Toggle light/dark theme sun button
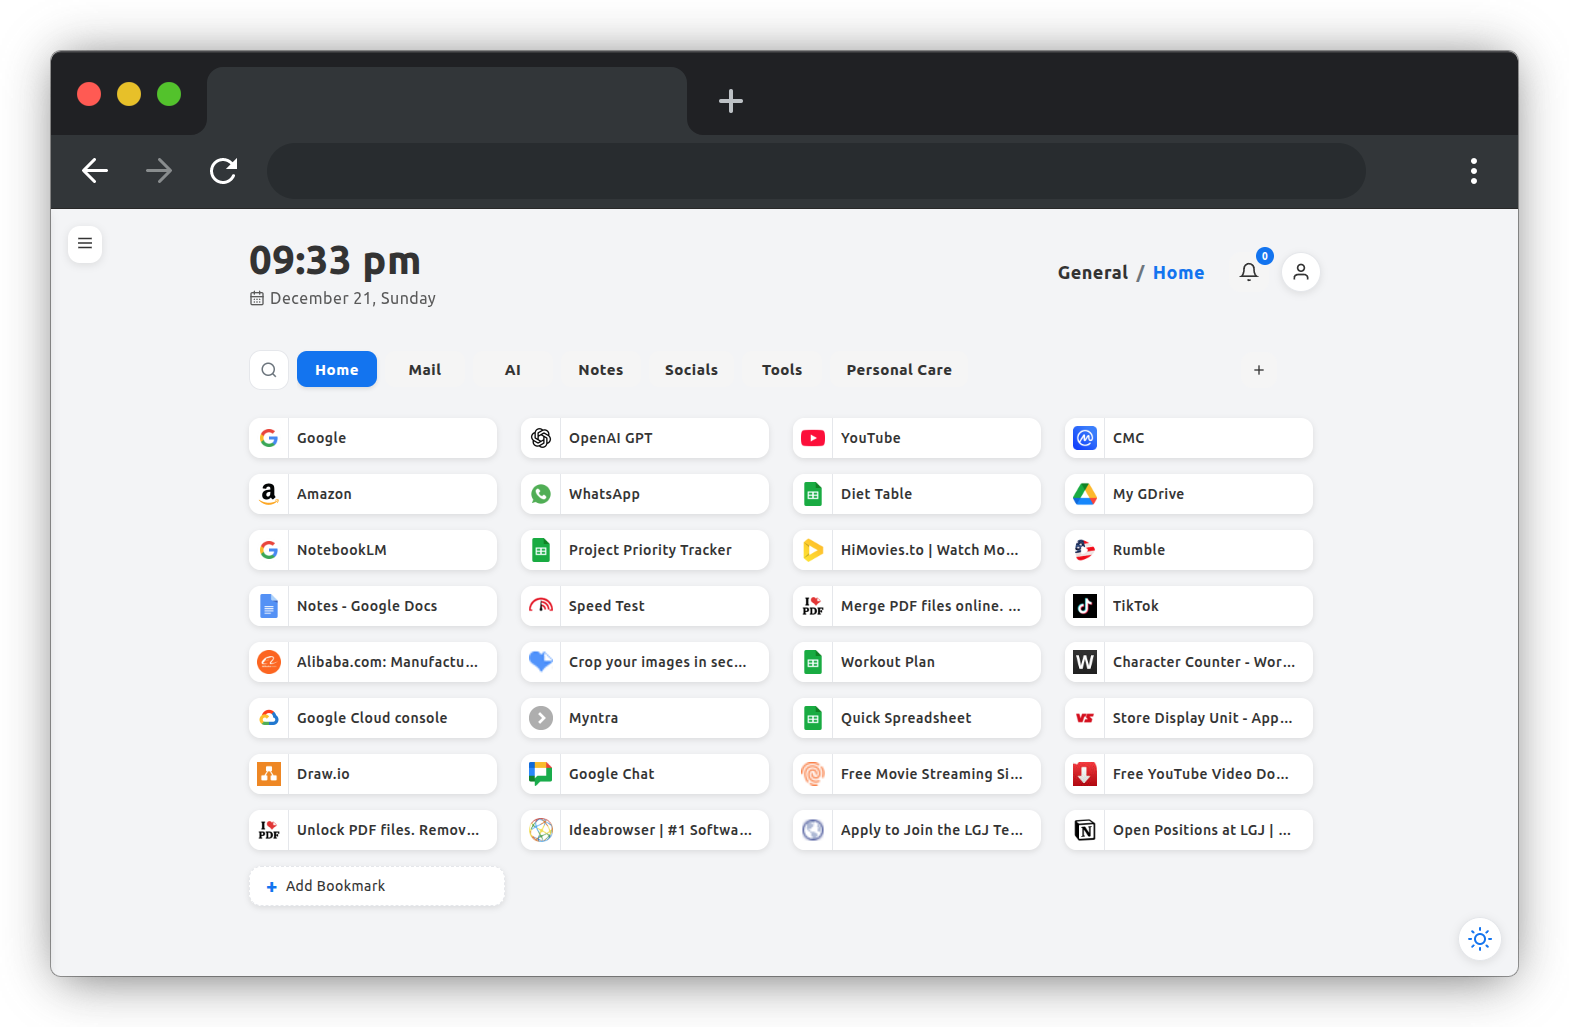The image size is (1569, 1027). (1479, 939)
